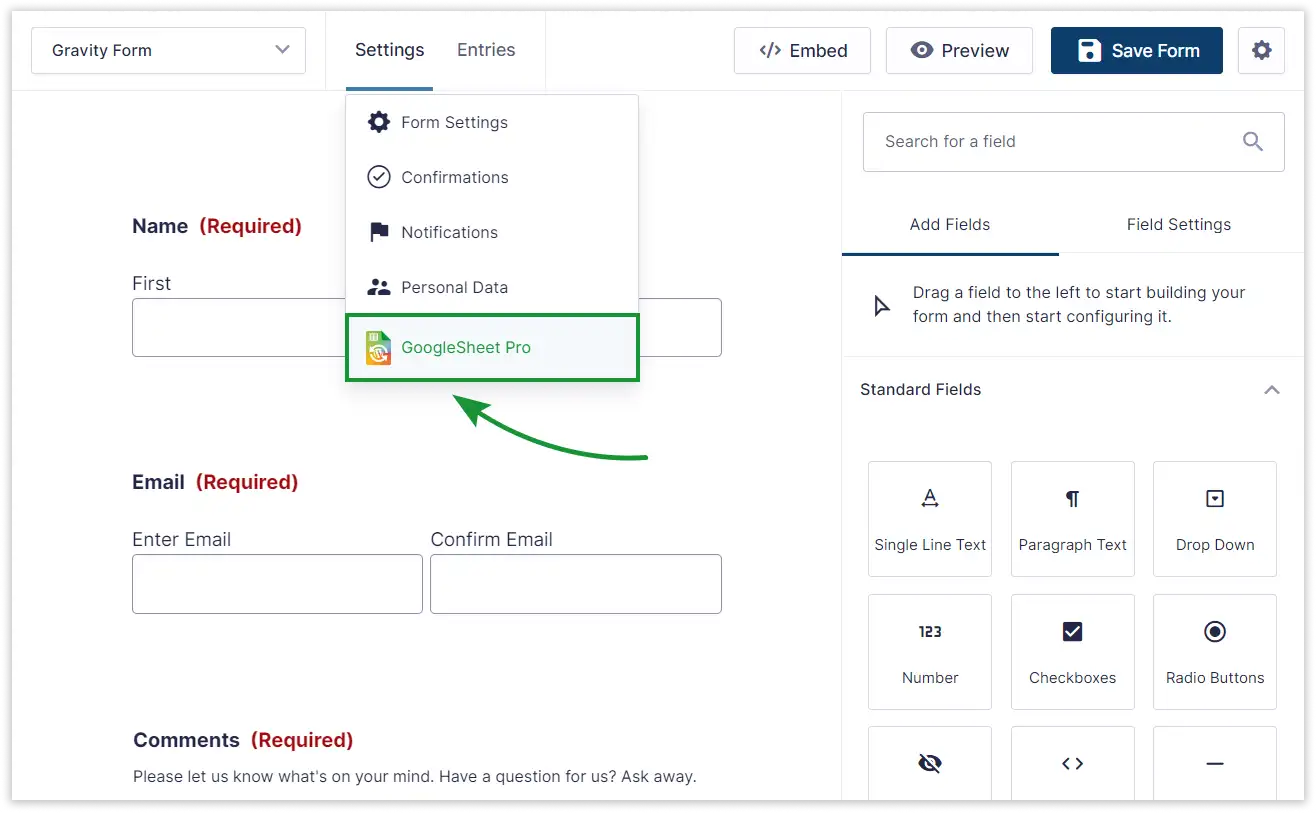
Task: Collapse the Standard Fields section
Action: coord(1271,390)
